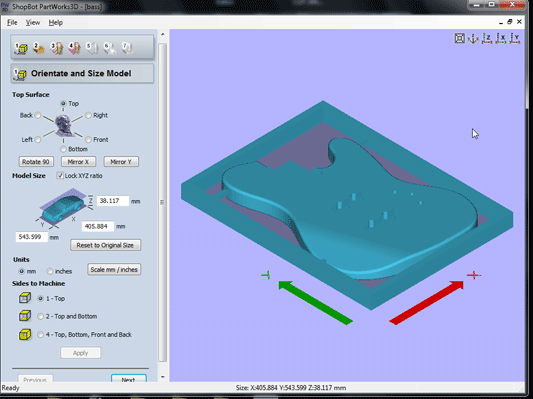The image size is (533, 399).
Task: View the model along the X axis
Action: [x=501, y=38]
